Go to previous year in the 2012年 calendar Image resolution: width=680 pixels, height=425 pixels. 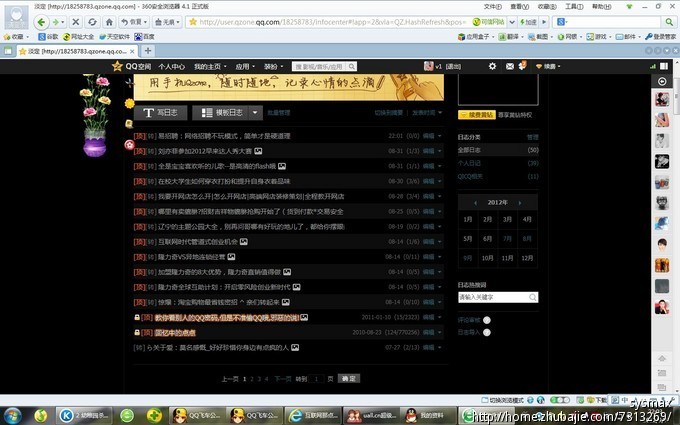pyautogui.click(x=475, y=203)
